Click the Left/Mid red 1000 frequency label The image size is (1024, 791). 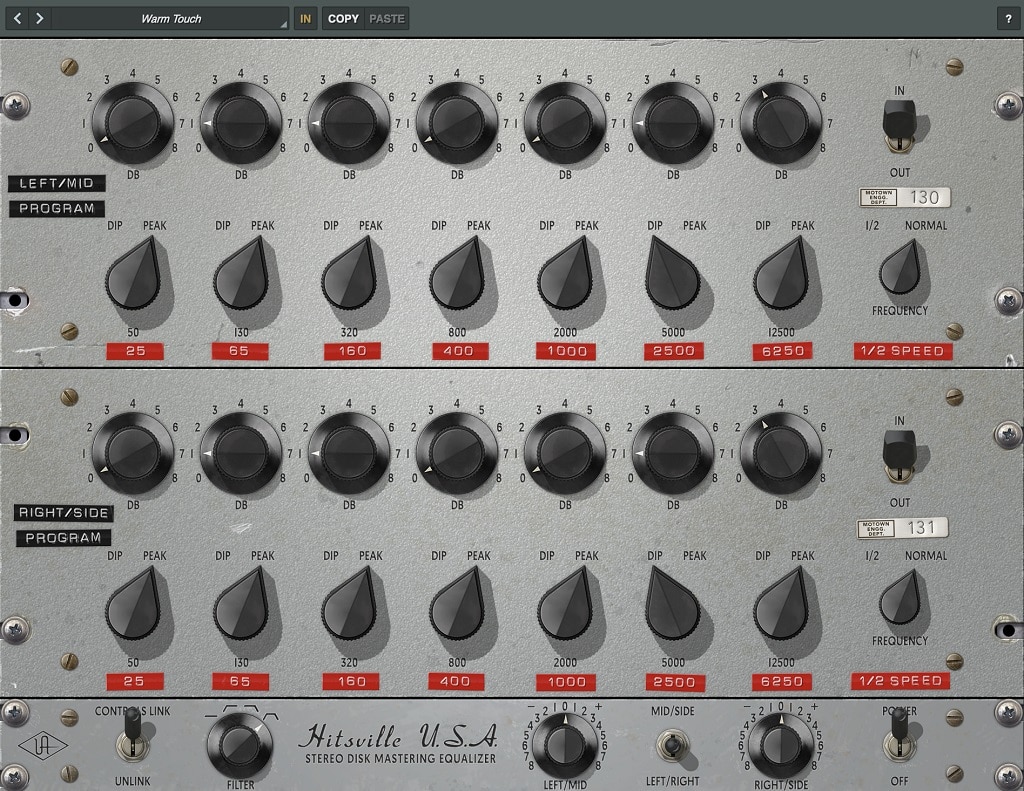566,351
